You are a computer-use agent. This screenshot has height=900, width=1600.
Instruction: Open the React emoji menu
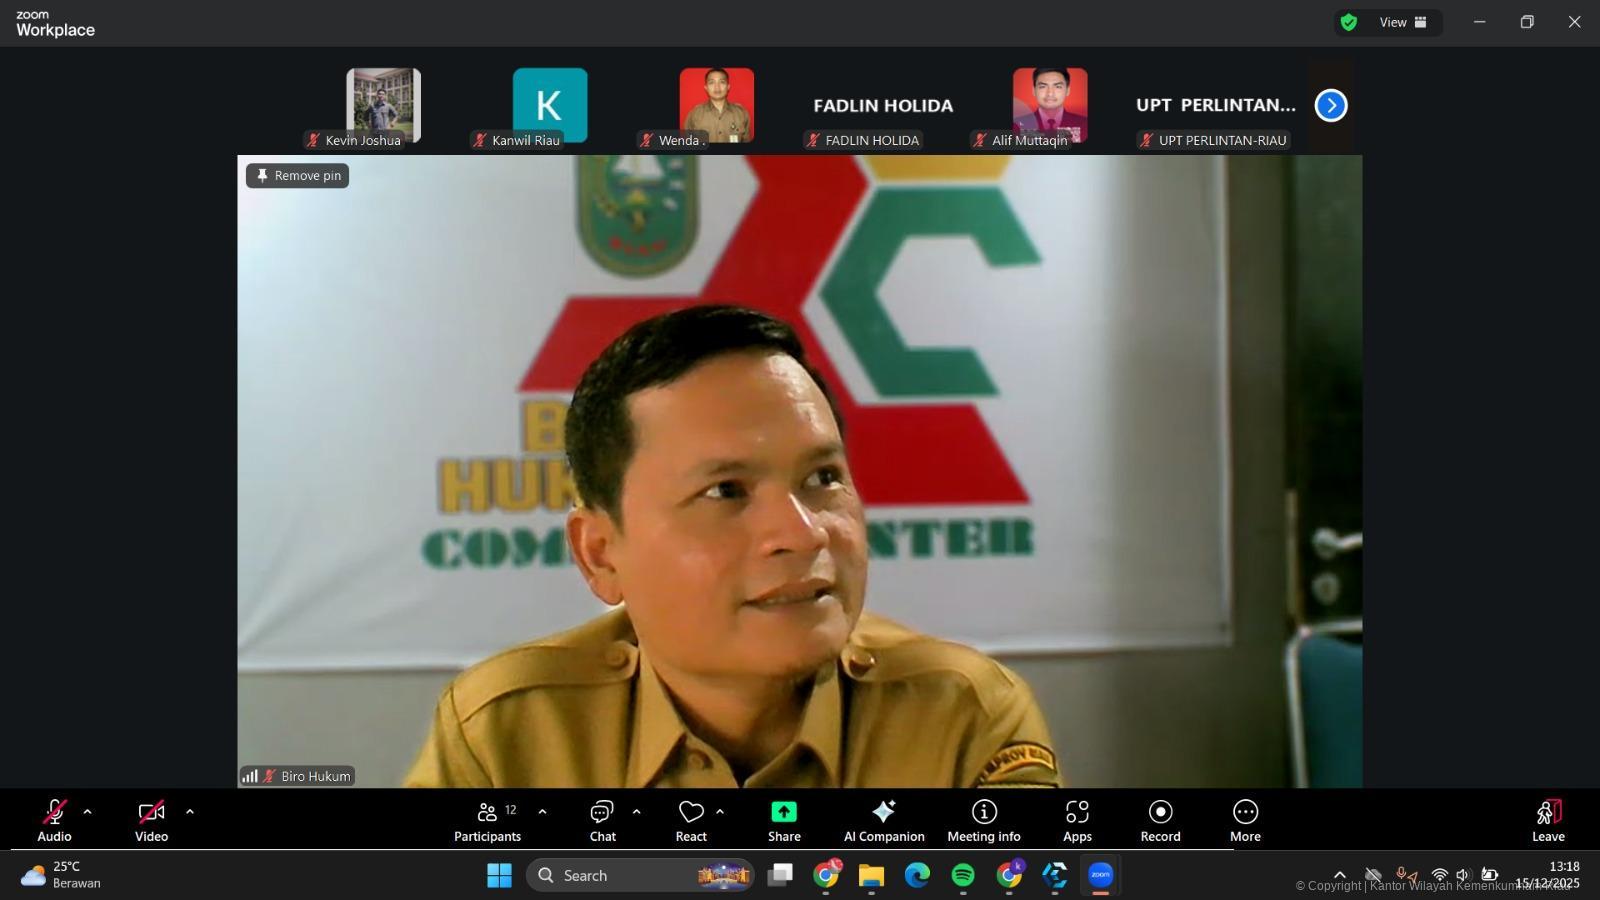coord(691,821)
